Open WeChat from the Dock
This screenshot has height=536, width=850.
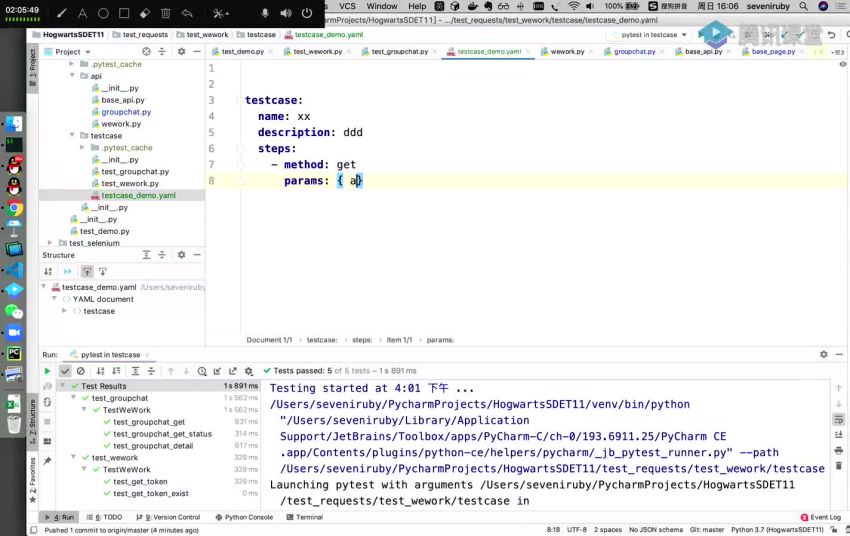tap(15, 311)
